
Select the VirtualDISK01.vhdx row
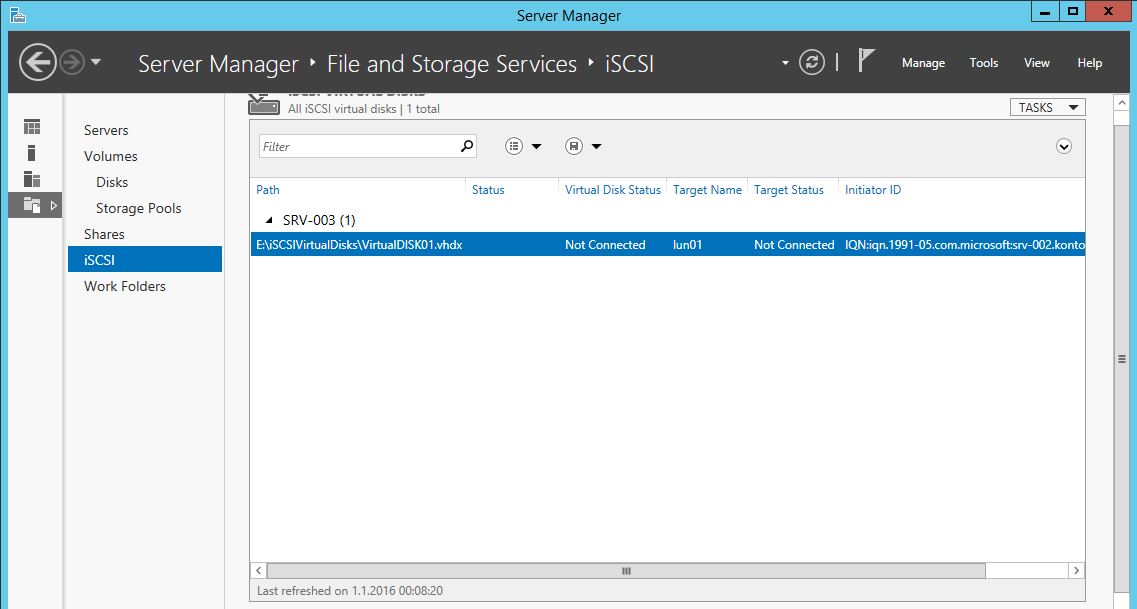(668, 244)
